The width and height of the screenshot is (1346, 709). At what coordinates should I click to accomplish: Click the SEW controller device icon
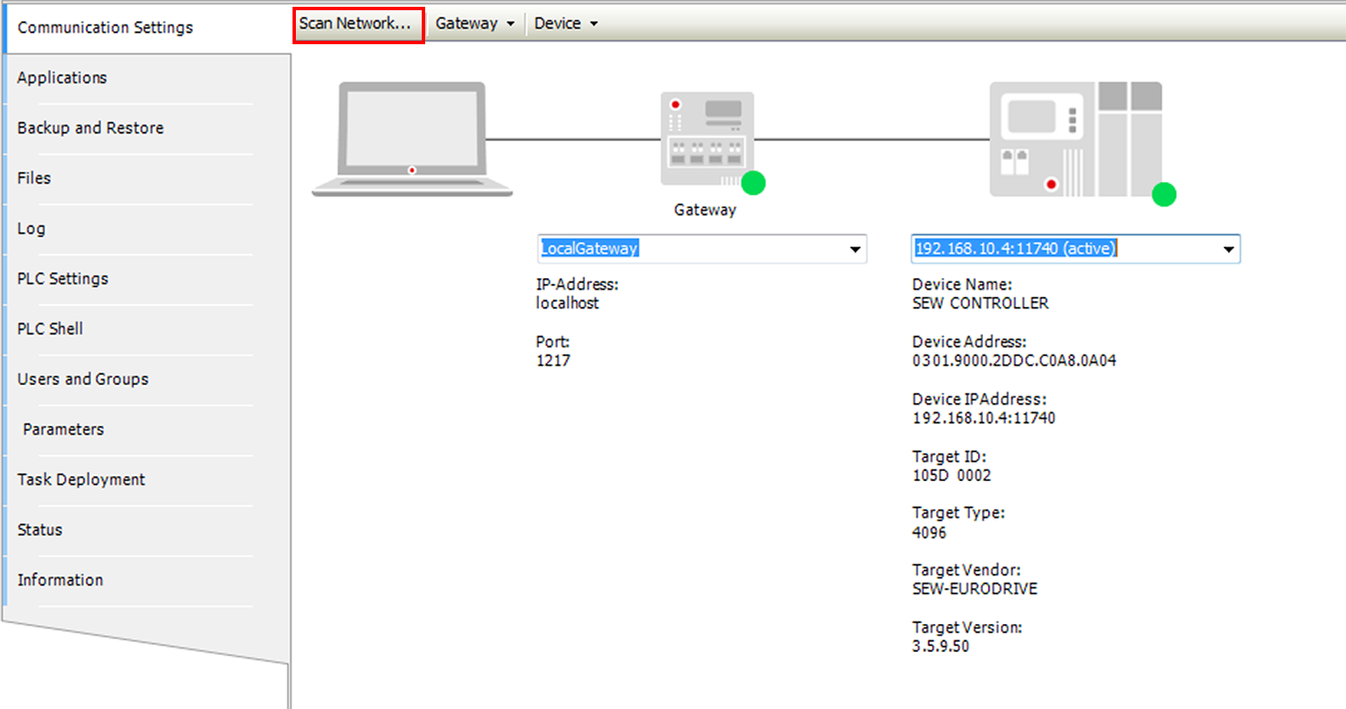pyautogui.click(x=1075, y=139)
